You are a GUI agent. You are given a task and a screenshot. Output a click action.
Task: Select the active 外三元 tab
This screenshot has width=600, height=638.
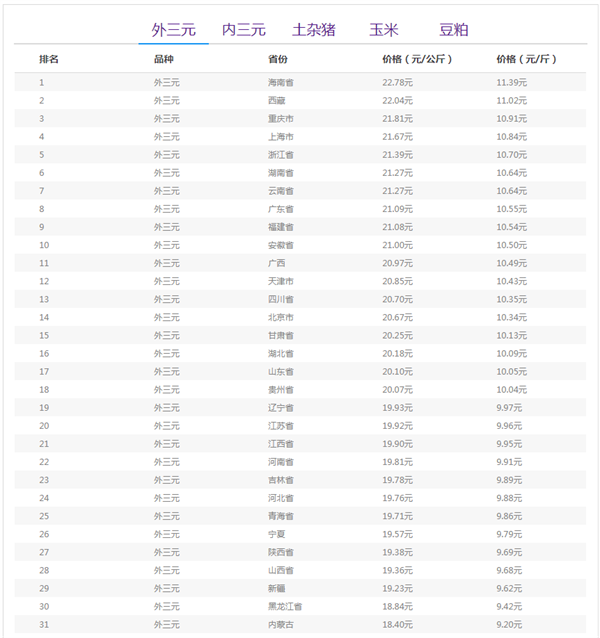point(173,30)
